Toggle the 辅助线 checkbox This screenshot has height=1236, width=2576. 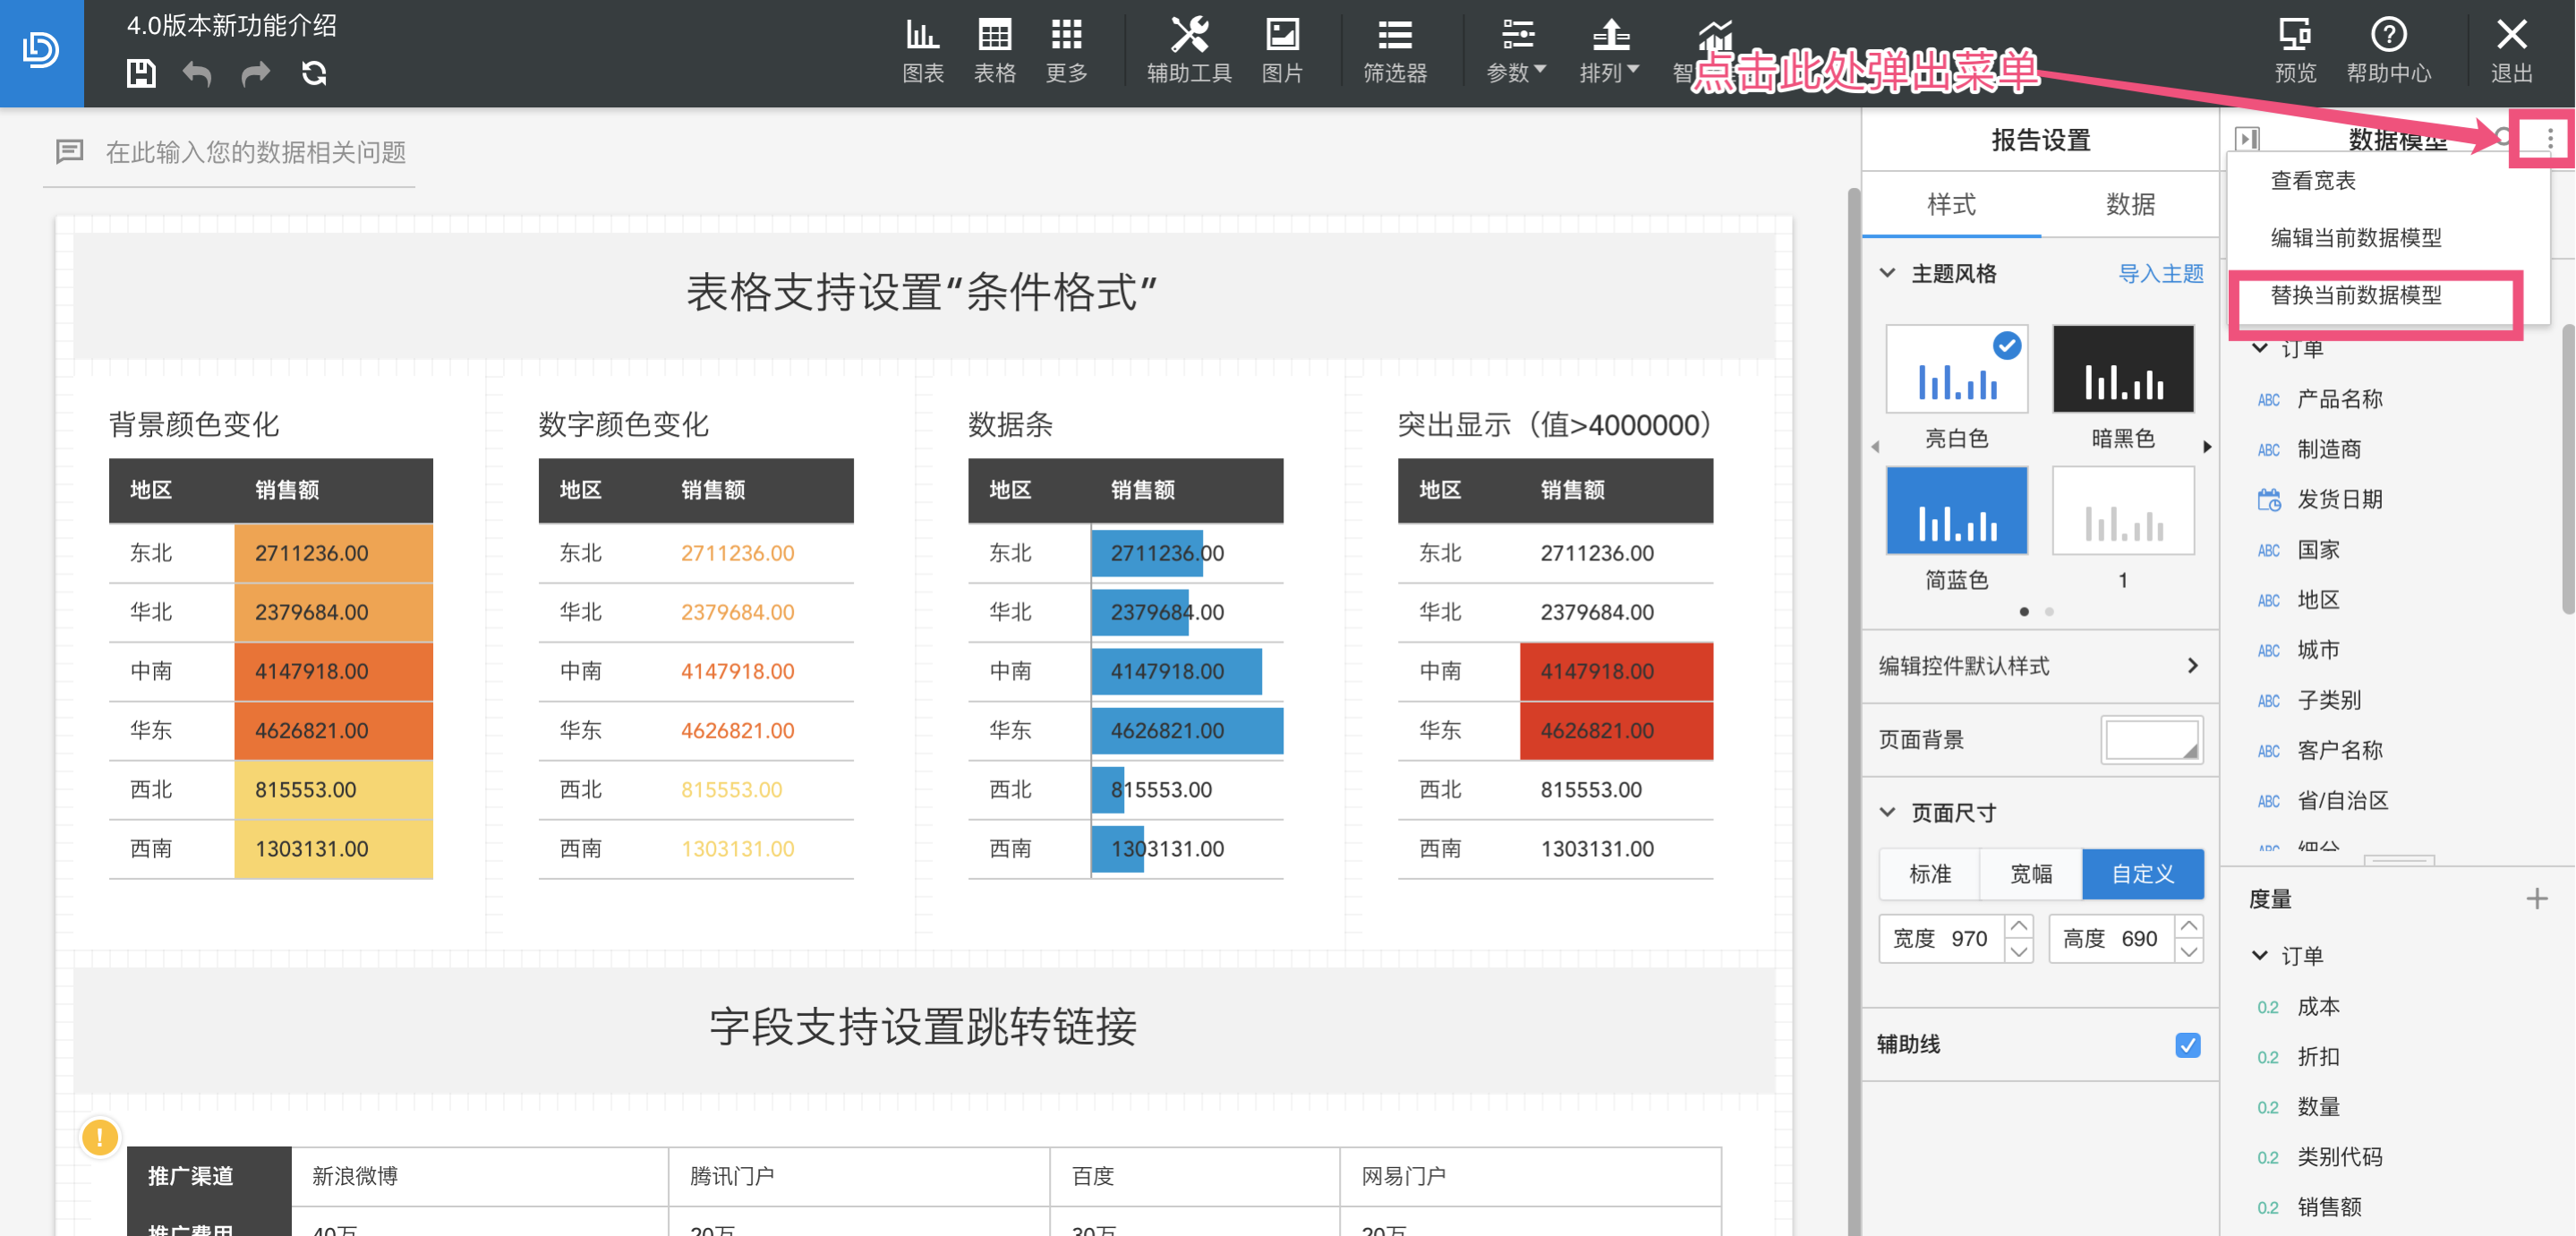click(x=2187, y=1045)
